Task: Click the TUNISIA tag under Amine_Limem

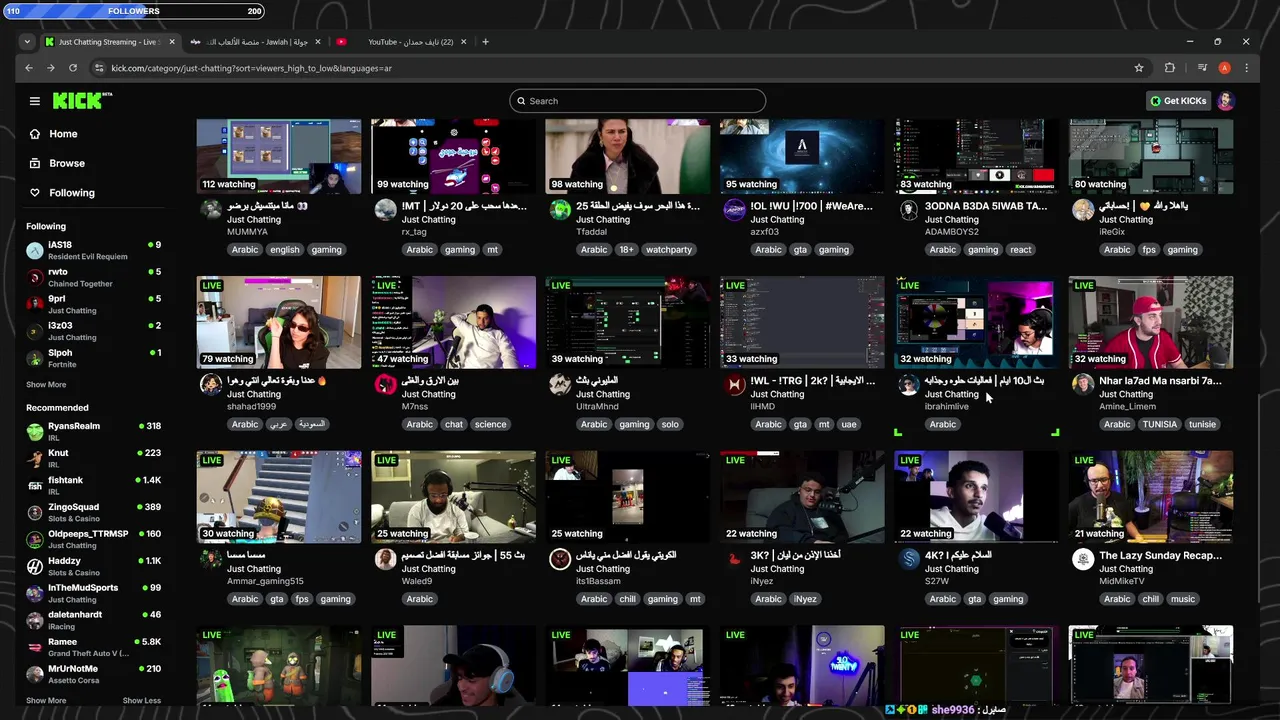Action: 1159,424
